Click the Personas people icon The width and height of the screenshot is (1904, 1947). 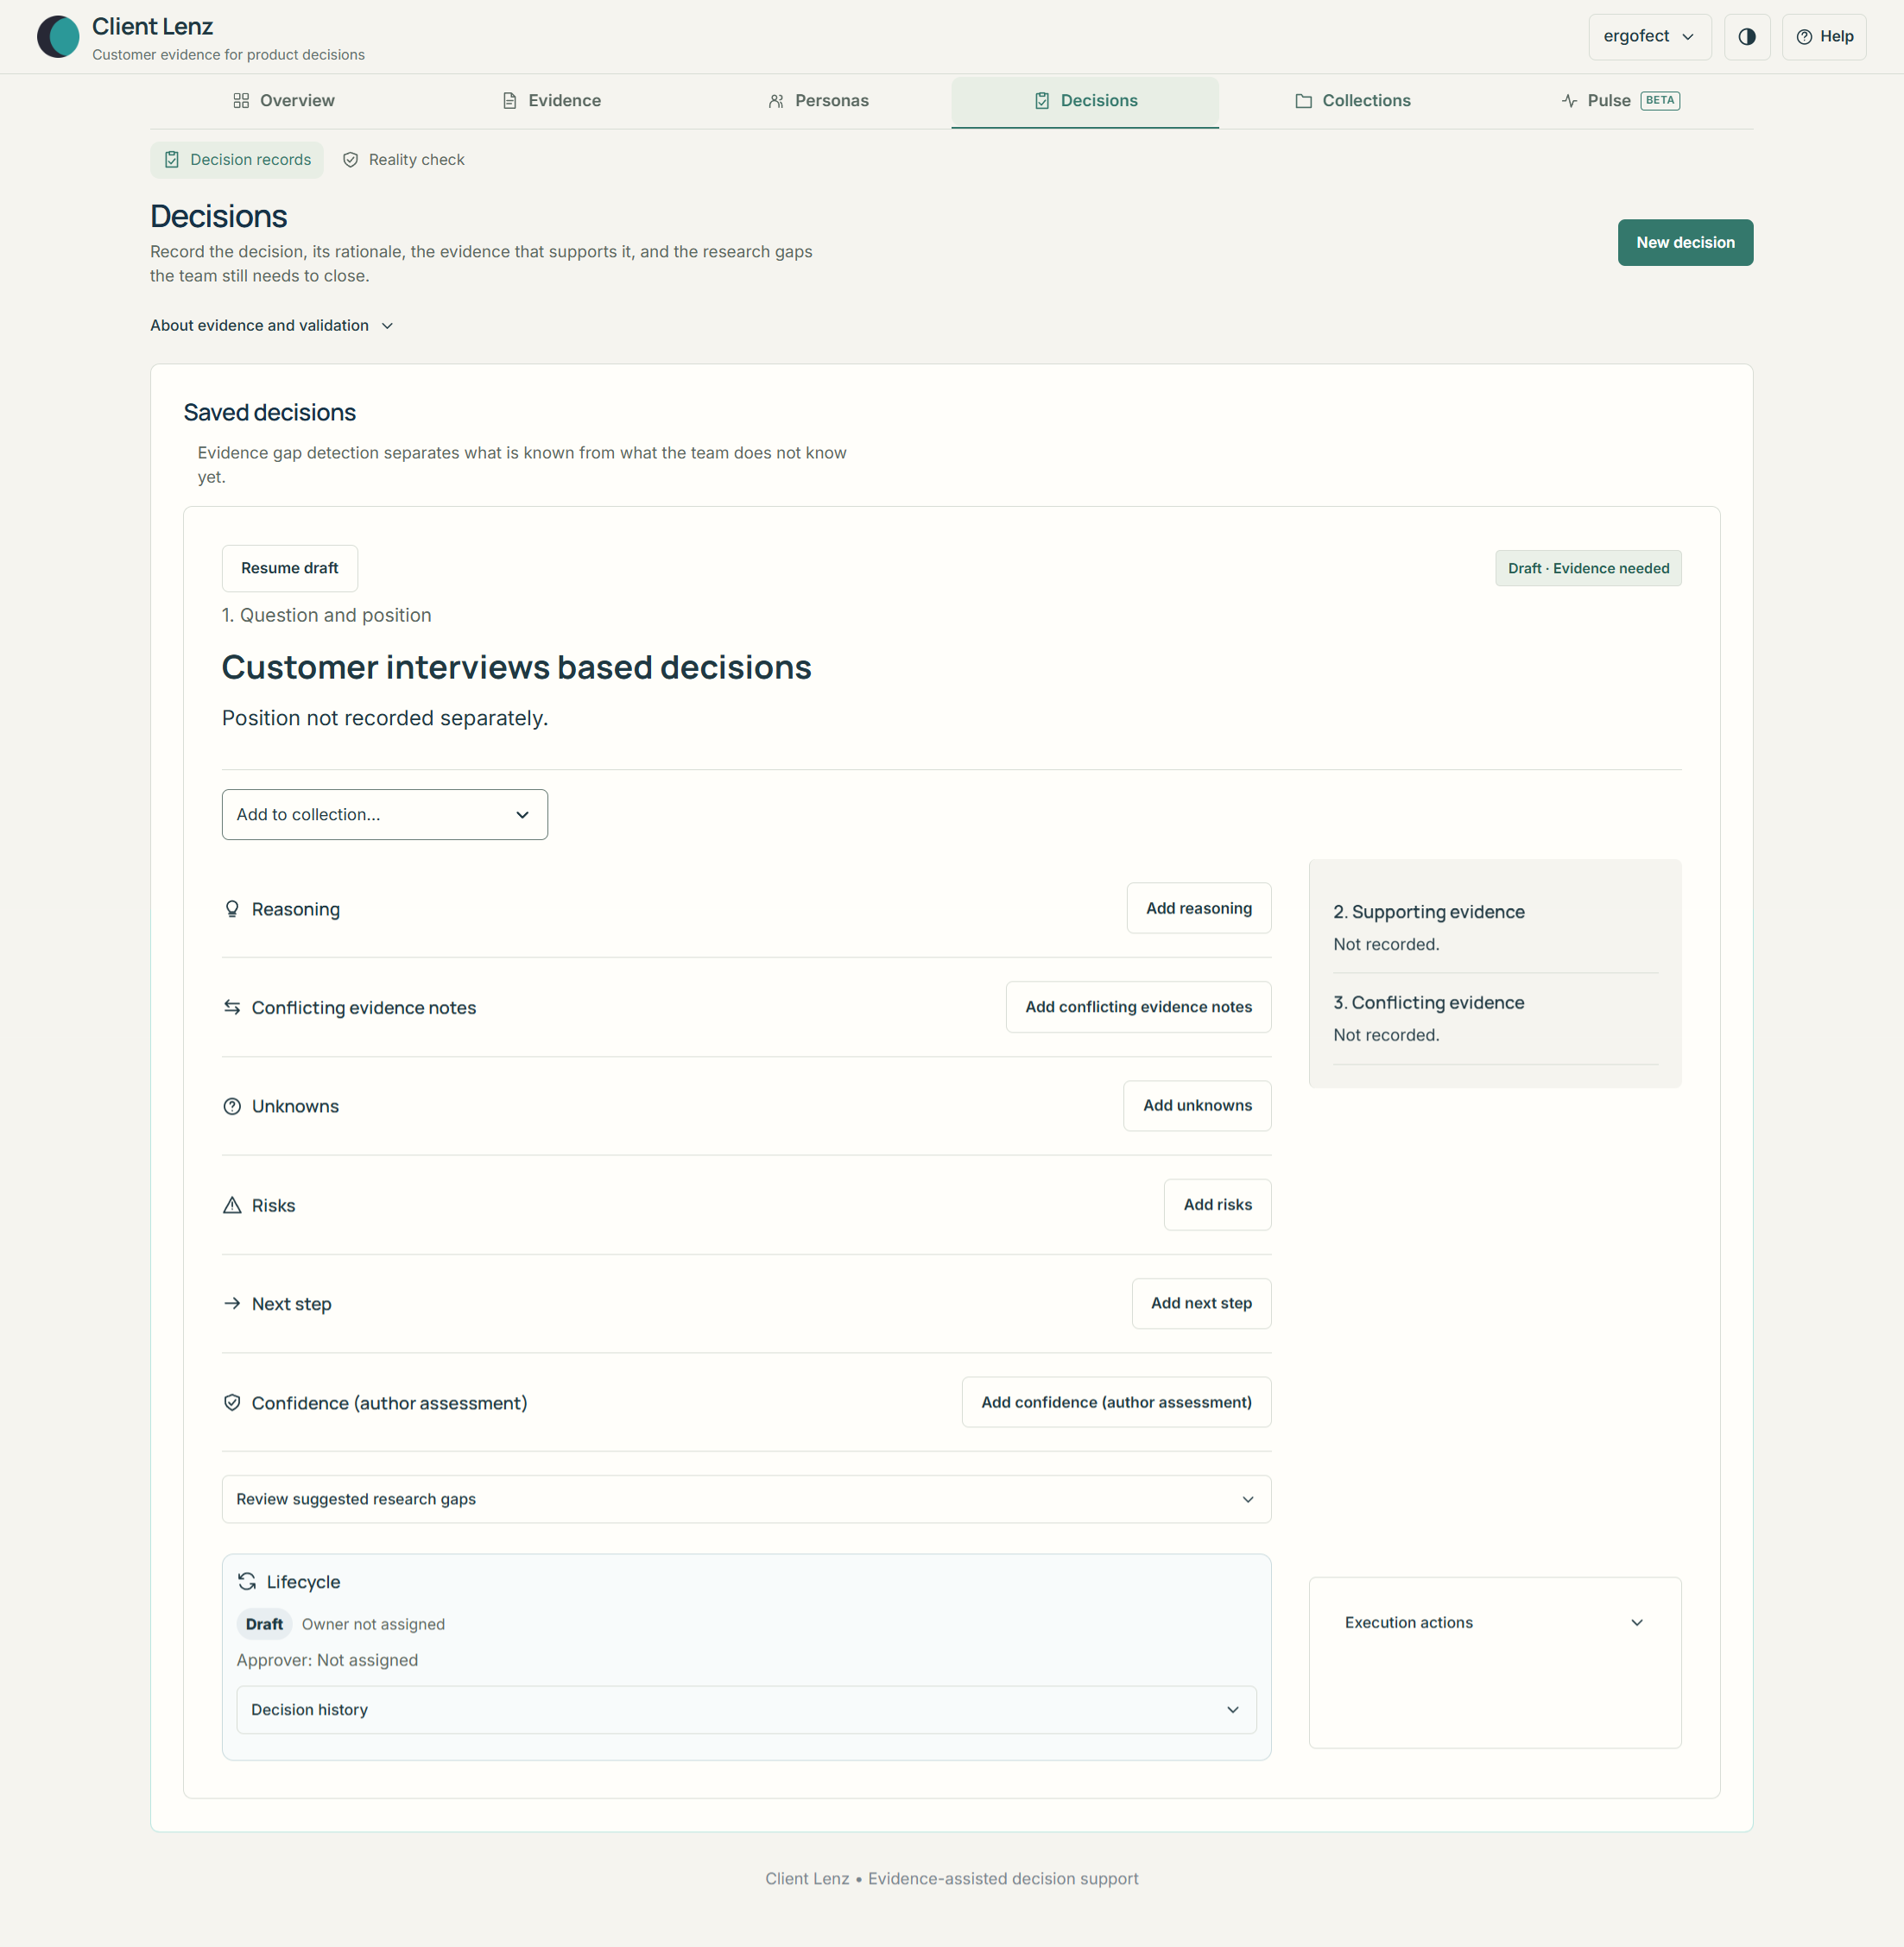click(x=776, y=101)
